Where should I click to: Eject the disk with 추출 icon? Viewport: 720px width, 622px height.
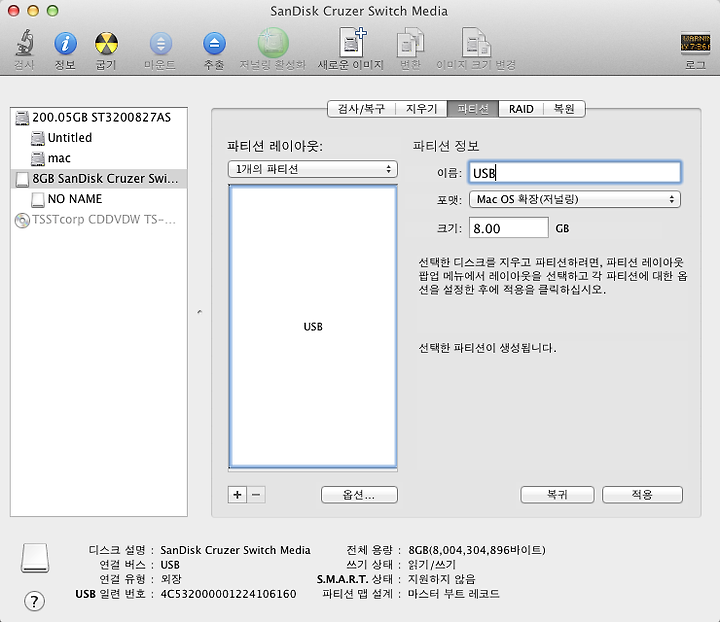tap(214, 44)
